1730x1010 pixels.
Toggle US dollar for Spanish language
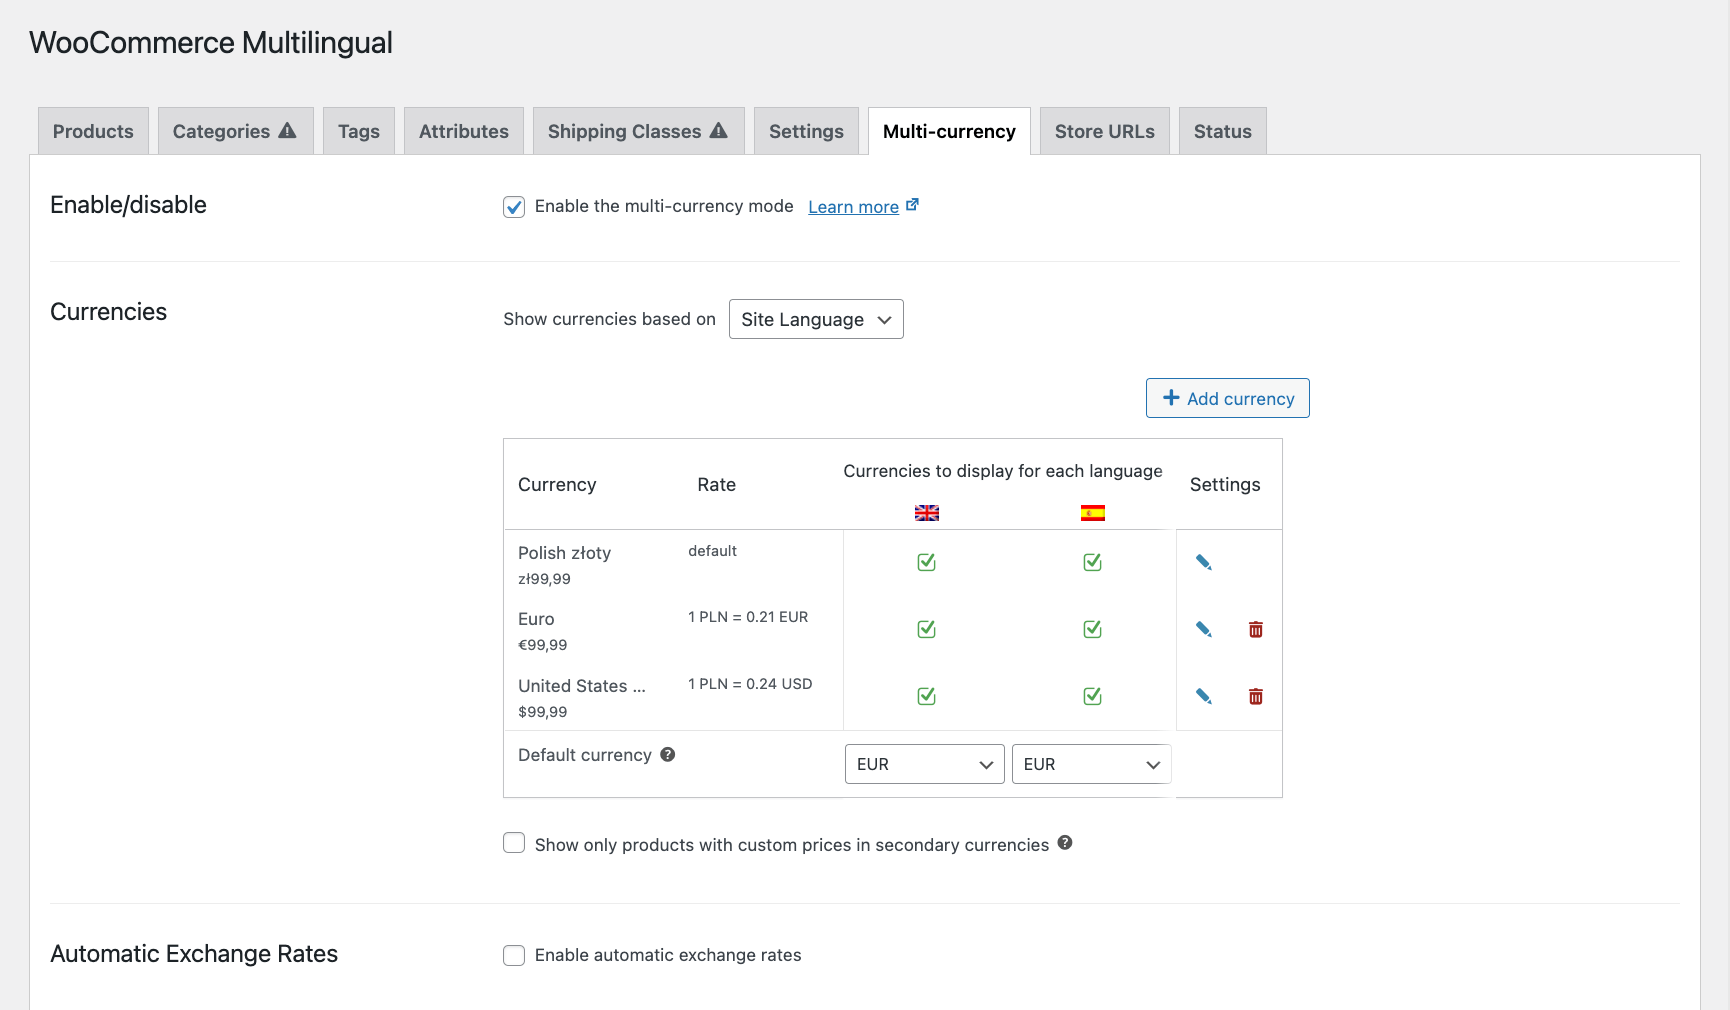point(1093,697)
